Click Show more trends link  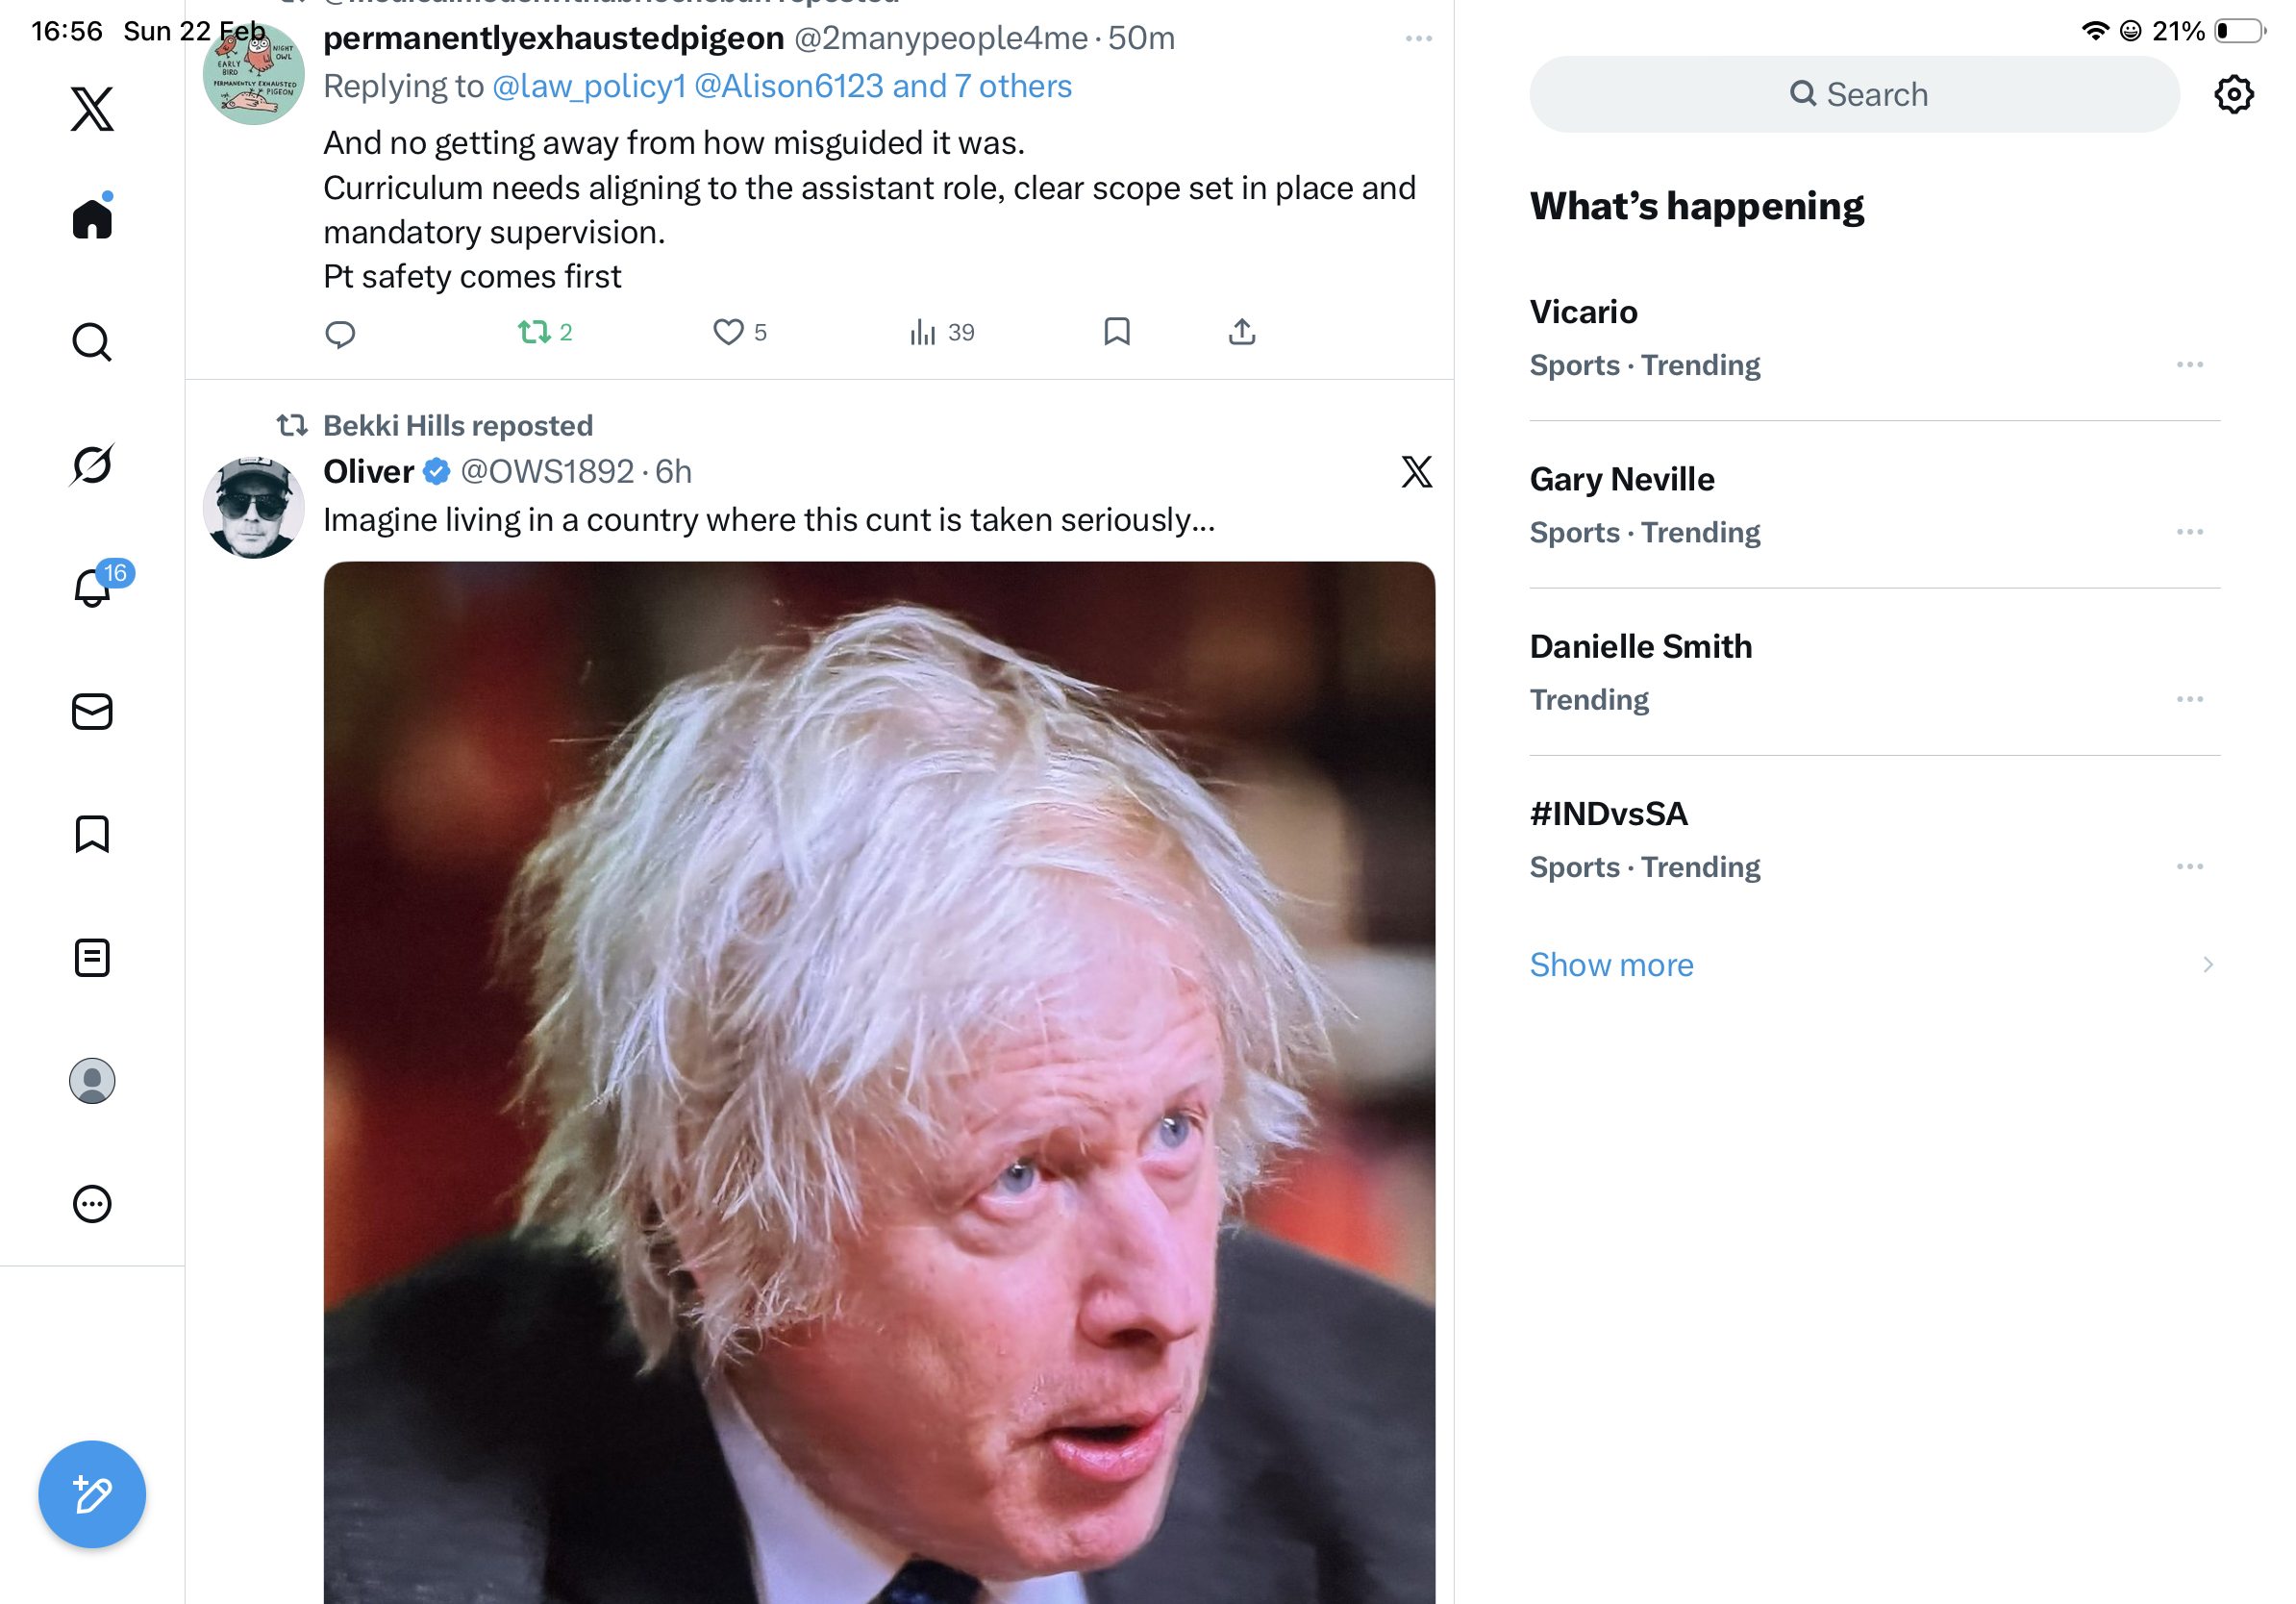point(1611,965)
